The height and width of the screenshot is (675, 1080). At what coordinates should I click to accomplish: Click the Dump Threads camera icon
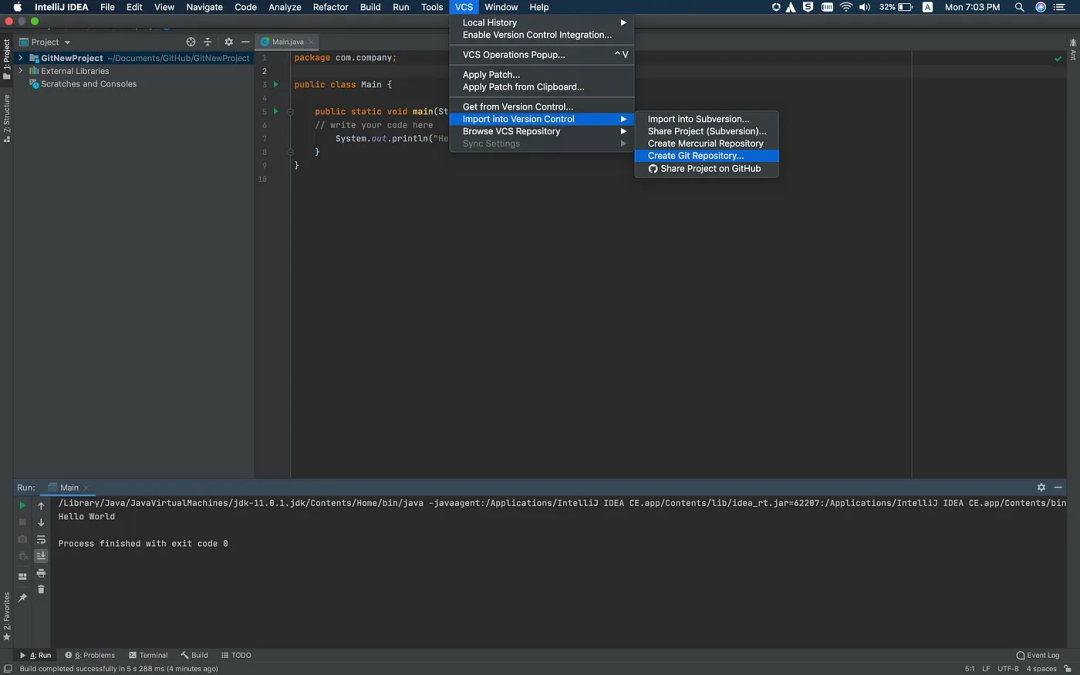pos(22,539)
